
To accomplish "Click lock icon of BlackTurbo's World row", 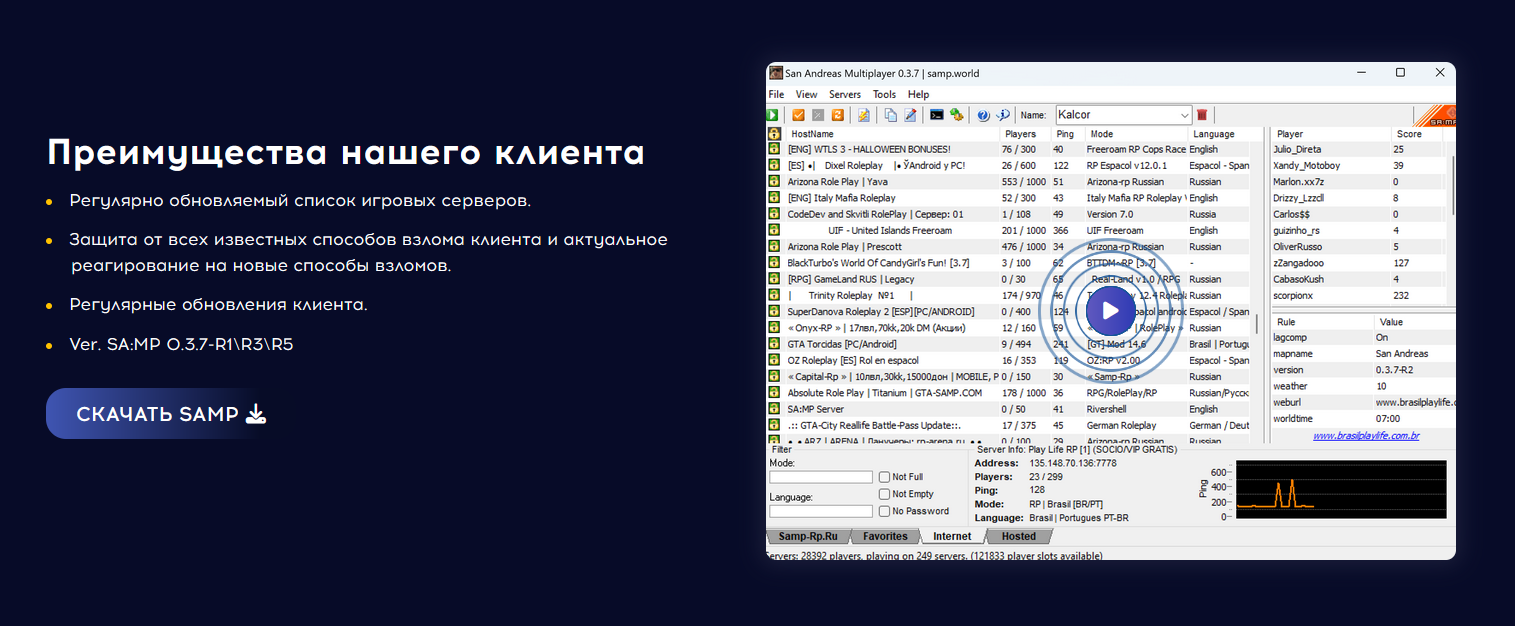I will (773, 263).
